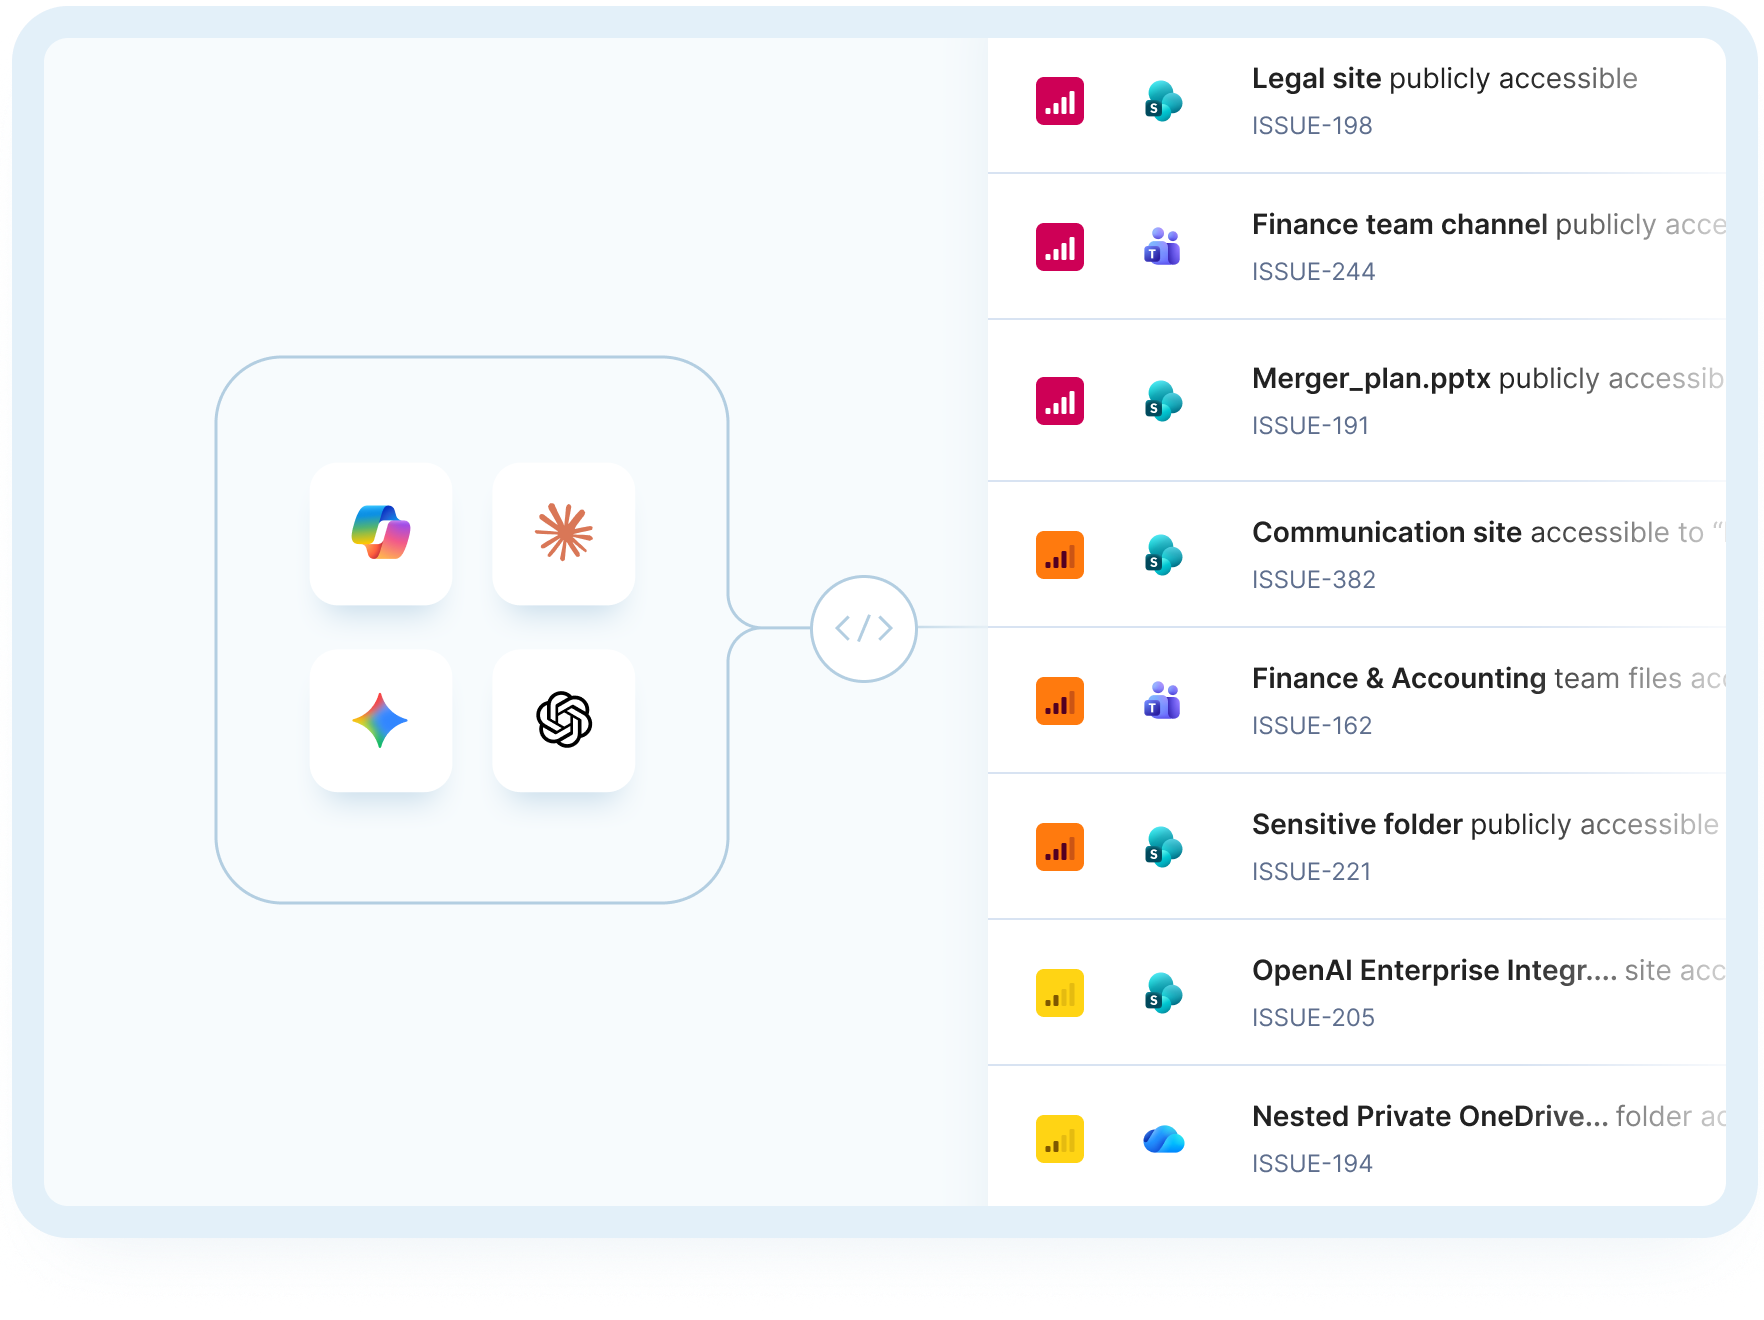Click the OneDrive cloud icon for ISSUE-194
The width and height of the screenshot is (1764, 1320).
tap(1163, 1139)
